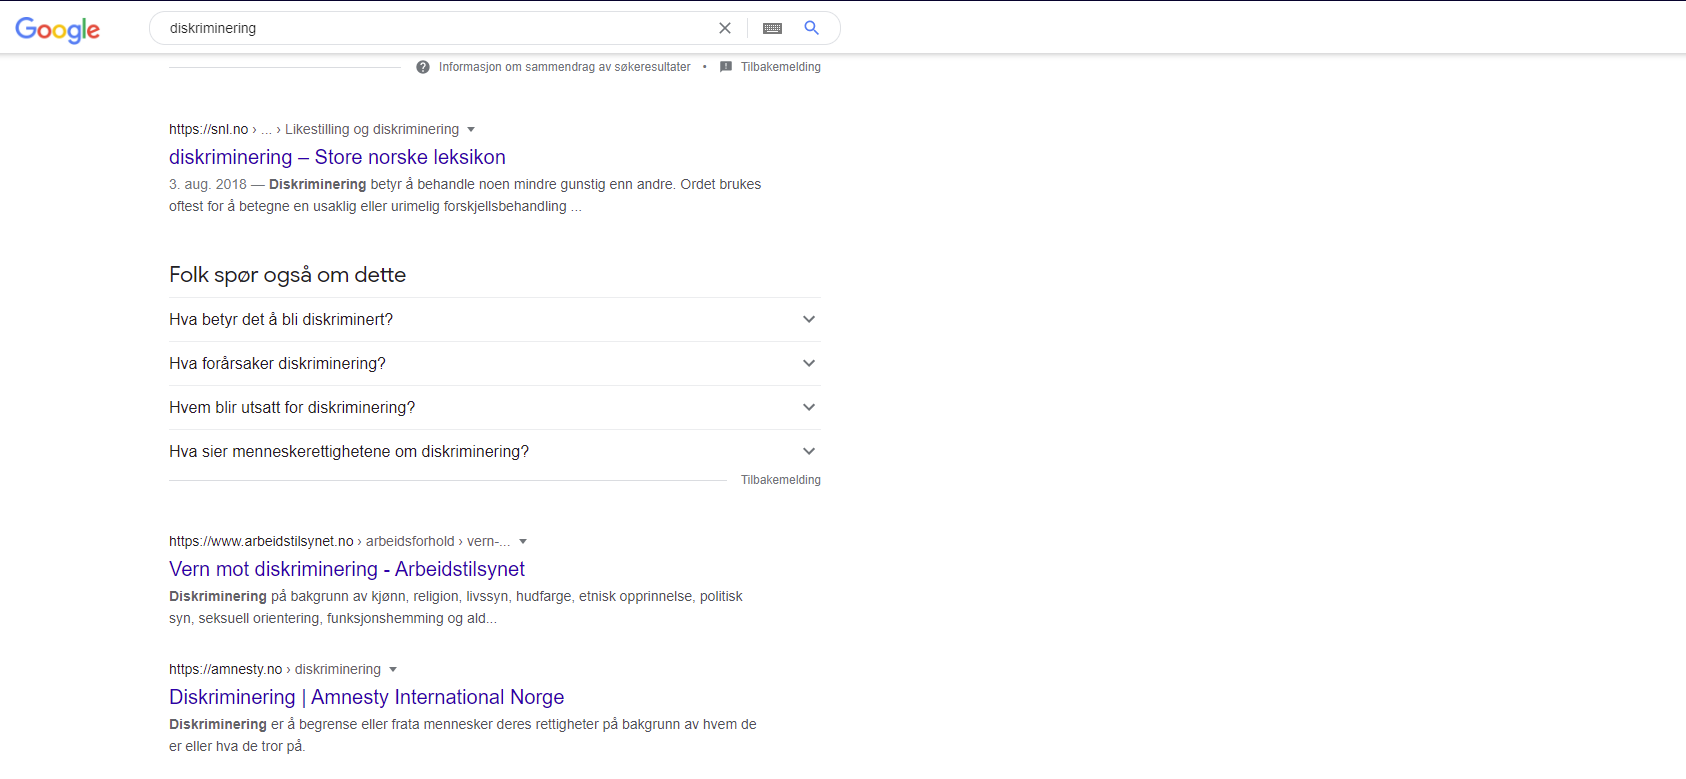Viewport: 1686px width, 779px height.
Task: Expand 'Hva betyr det å bli diskriminert?'
Action: [x=495, y=319]
